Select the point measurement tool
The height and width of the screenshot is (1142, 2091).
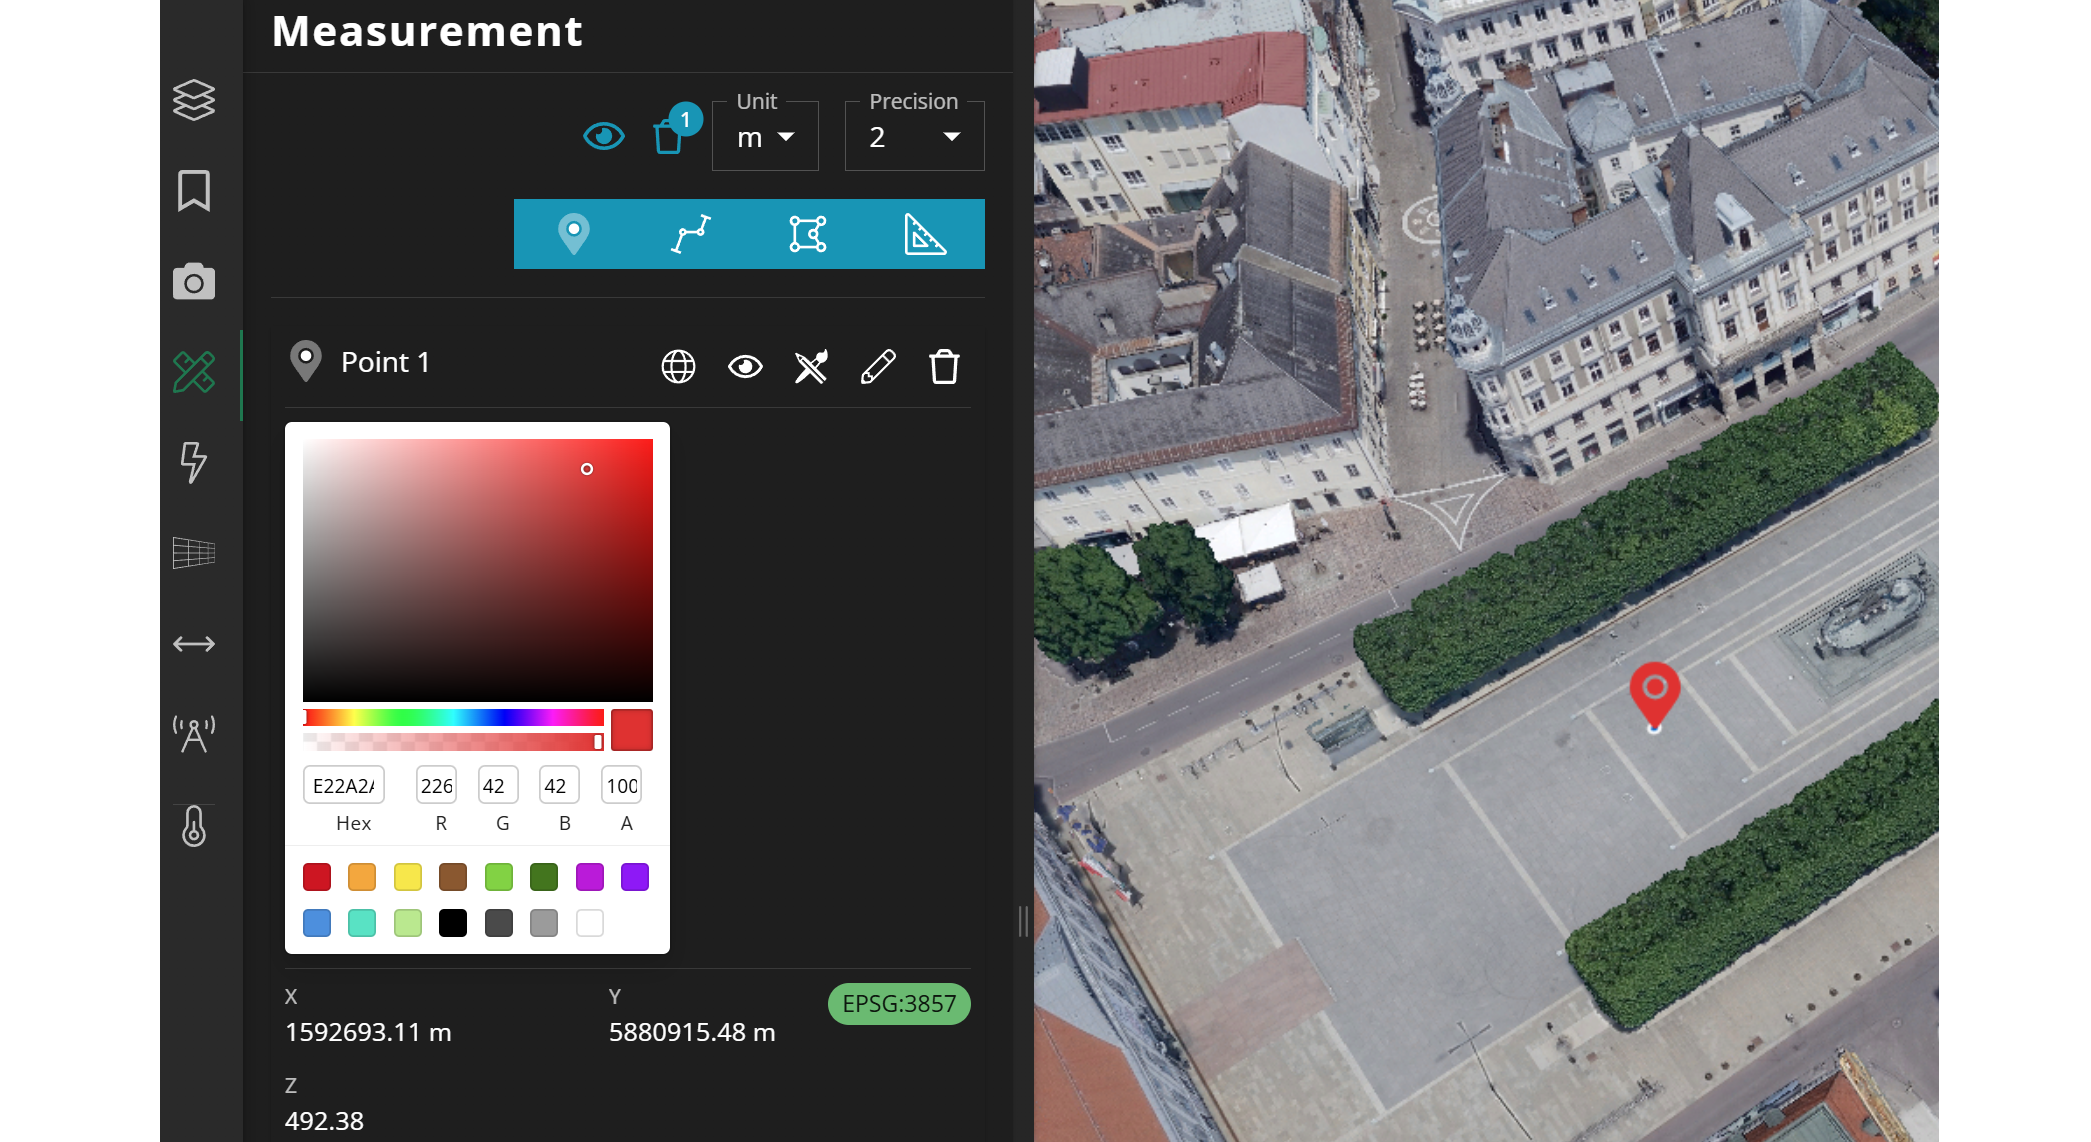[x=573, y=234]
